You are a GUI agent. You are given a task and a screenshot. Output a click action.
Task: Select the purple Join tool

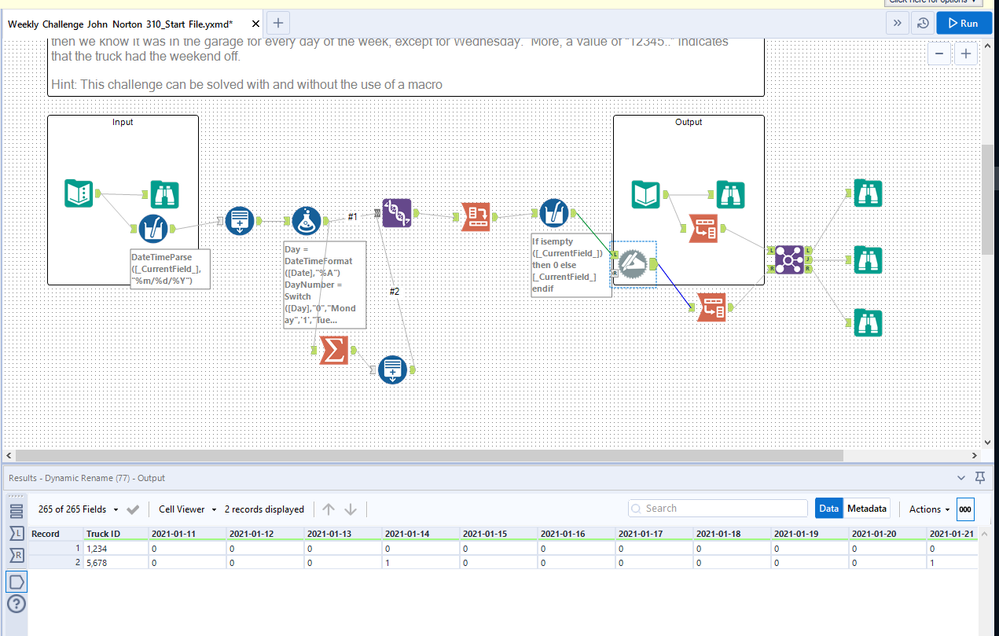tap(789, 260)
